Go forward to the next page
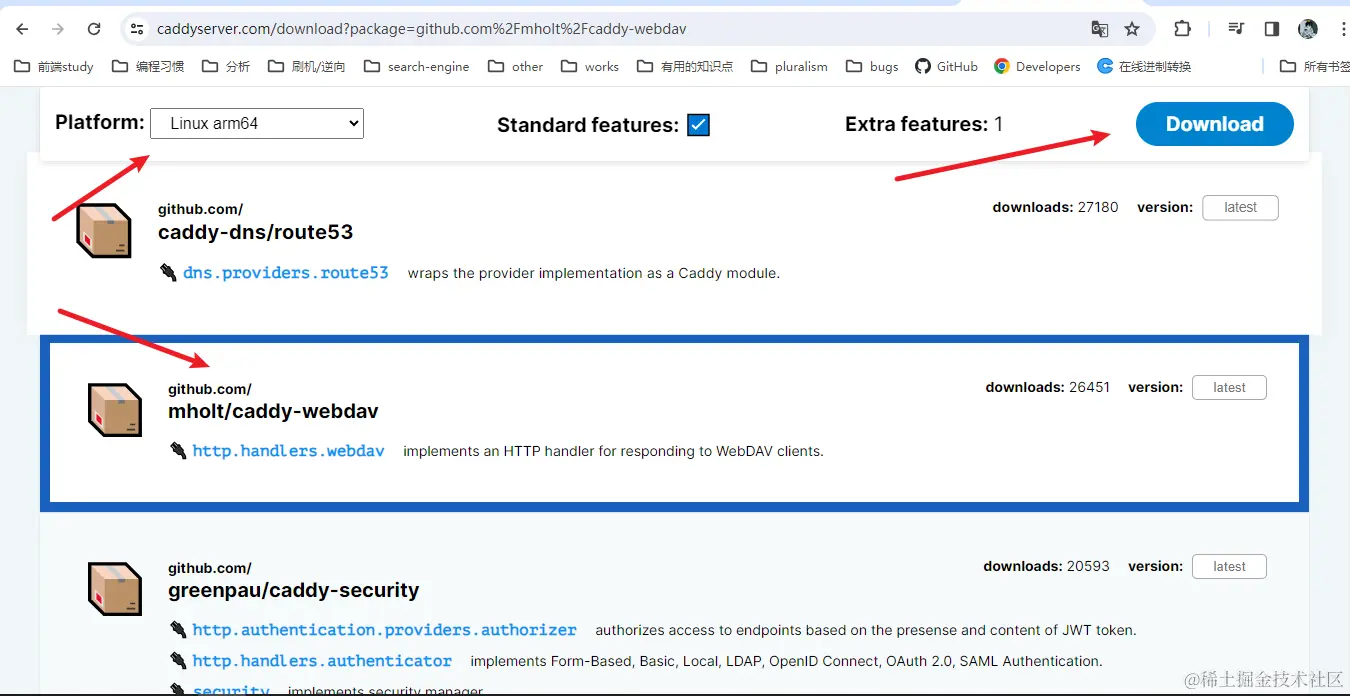Screen dimensions: 1350x696 (x=58, y=29)
